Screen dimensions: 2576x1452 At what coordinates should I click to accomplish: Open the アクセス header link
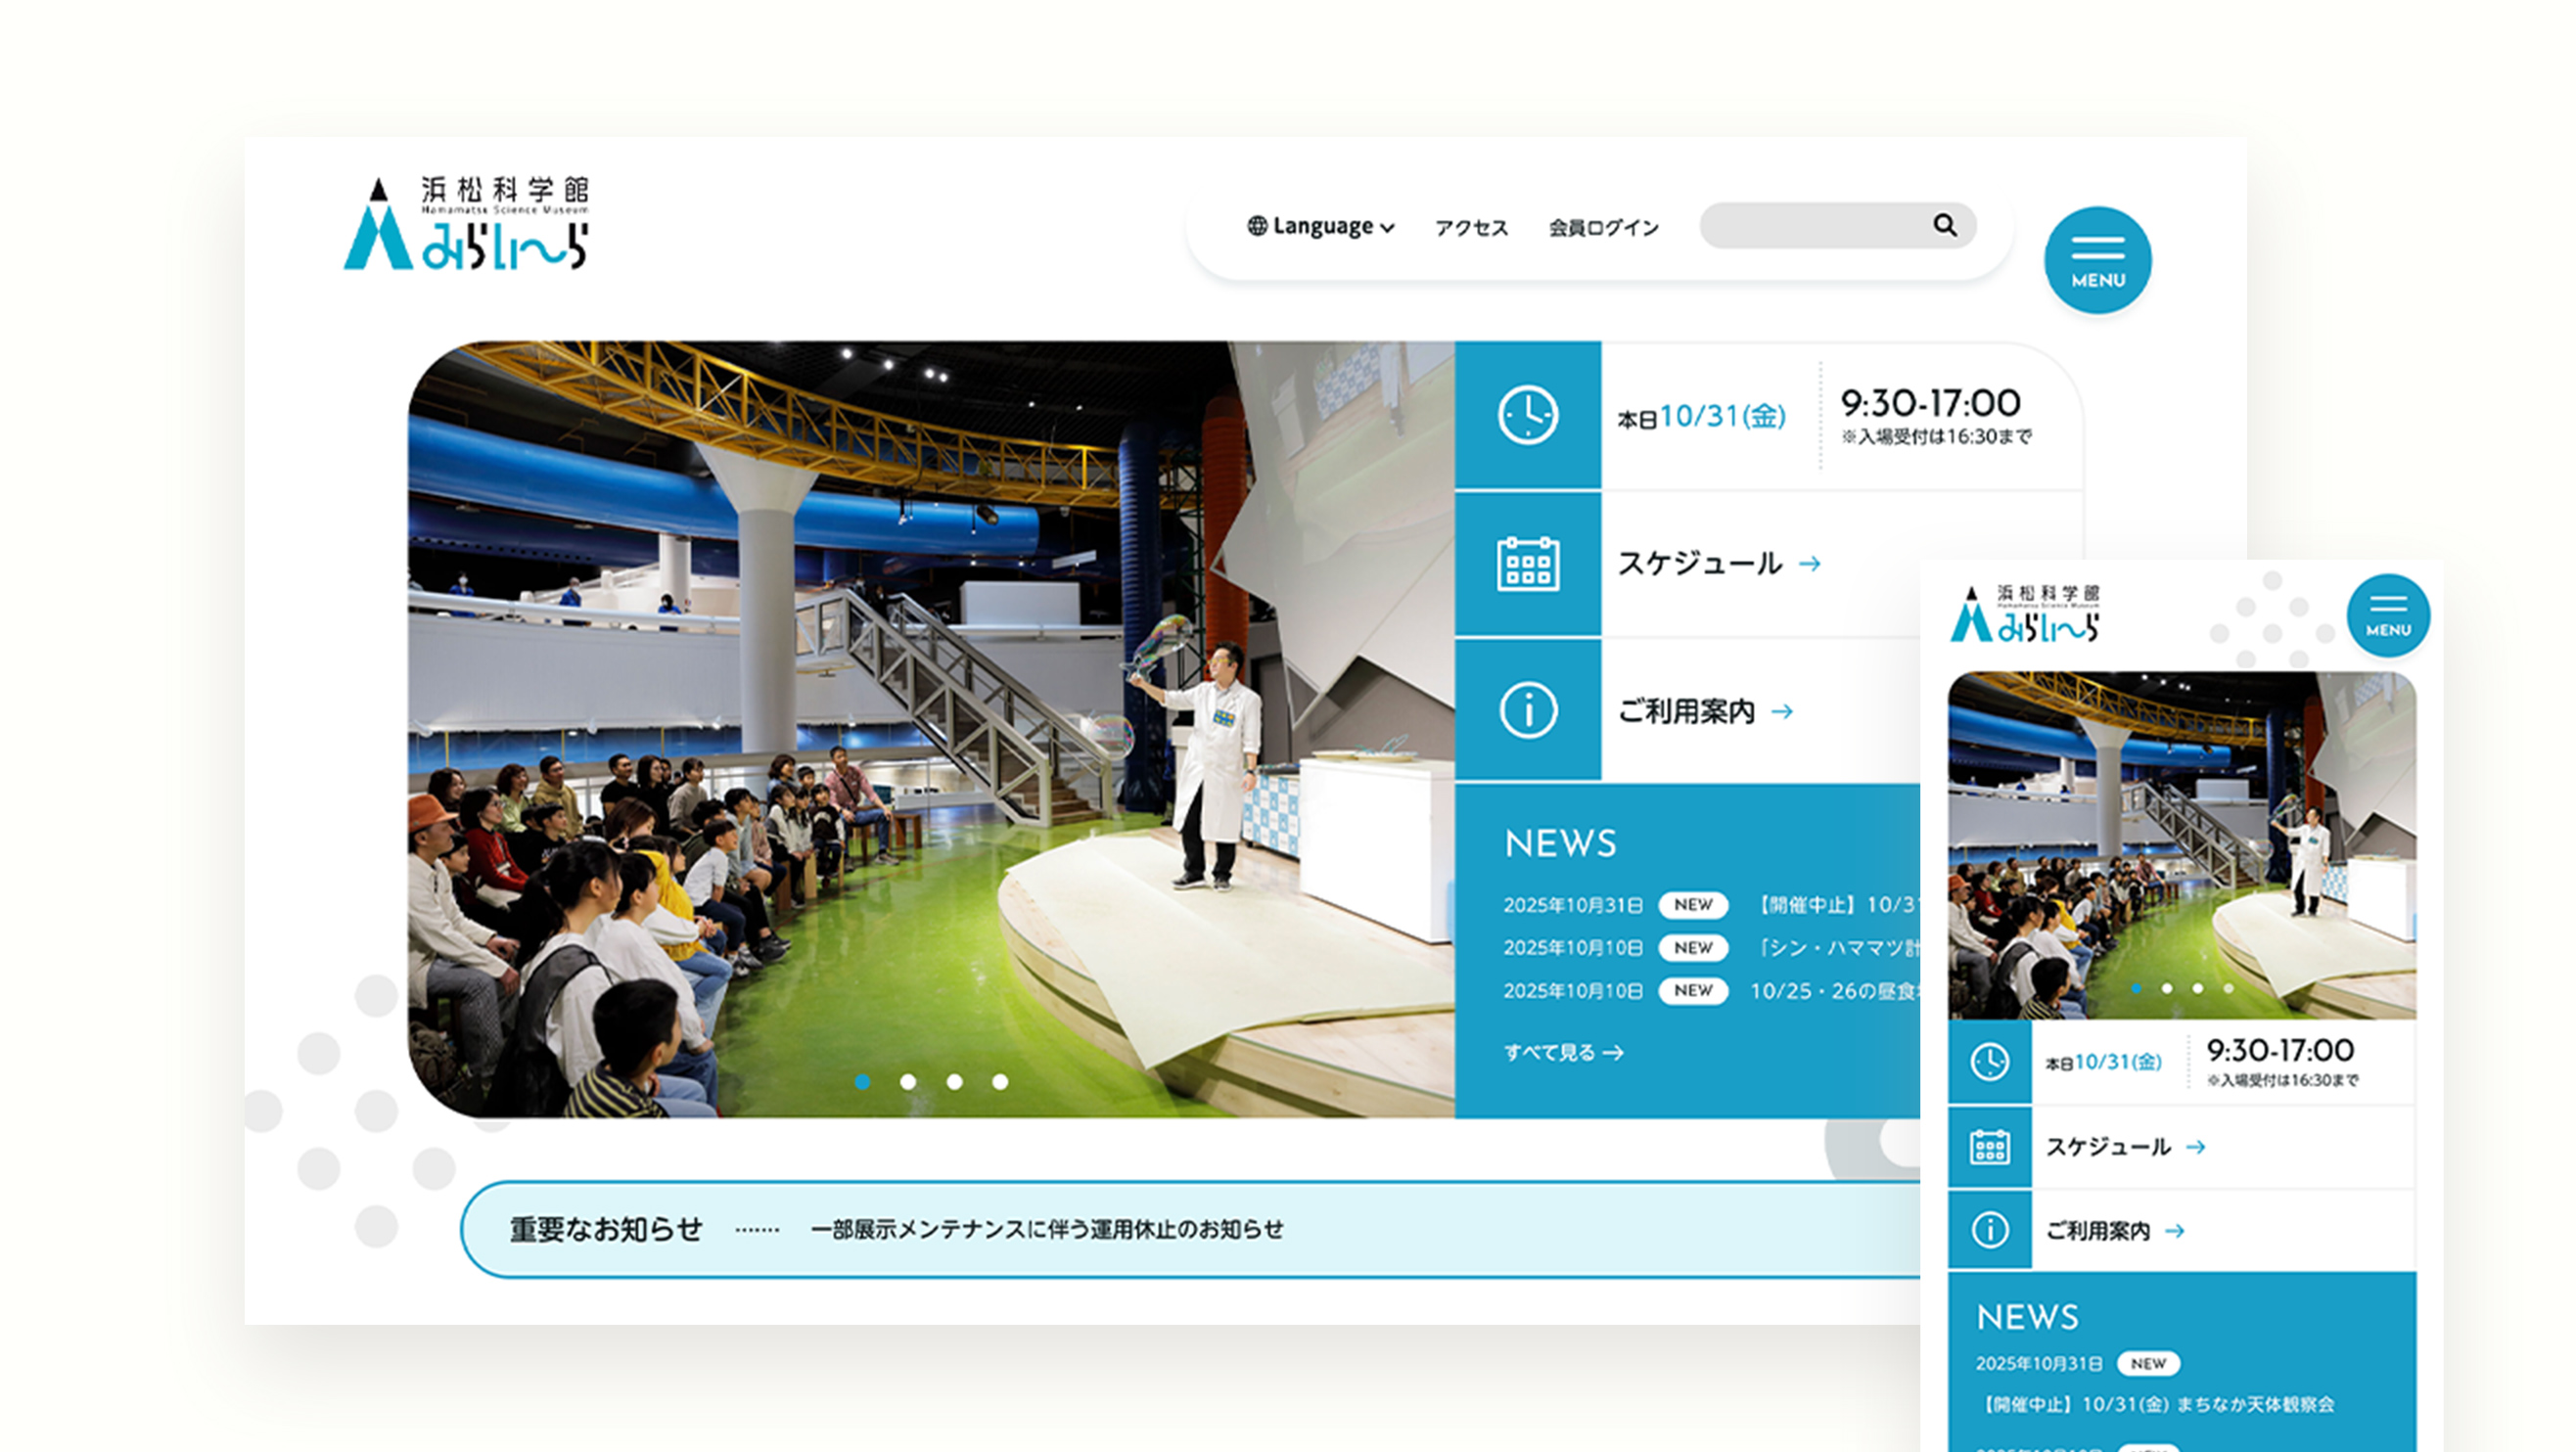click(1471, 228)
